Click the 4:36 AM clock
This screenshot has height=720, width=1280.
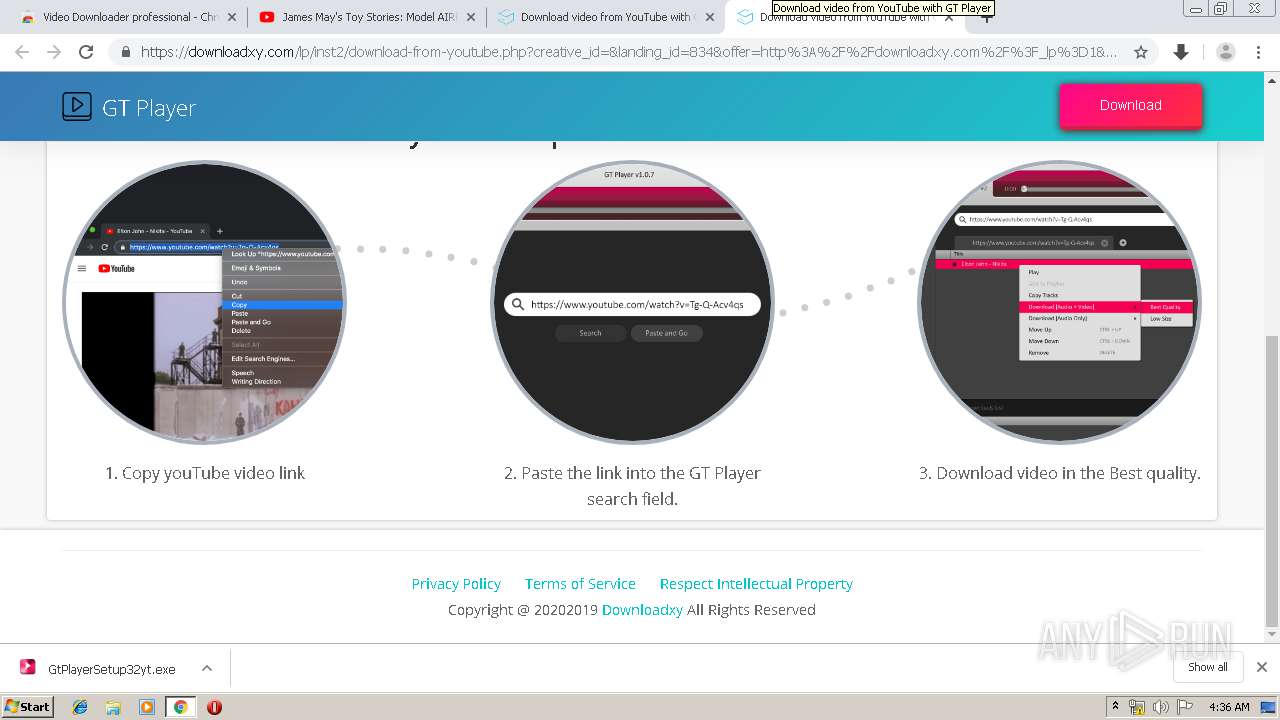1229,707
